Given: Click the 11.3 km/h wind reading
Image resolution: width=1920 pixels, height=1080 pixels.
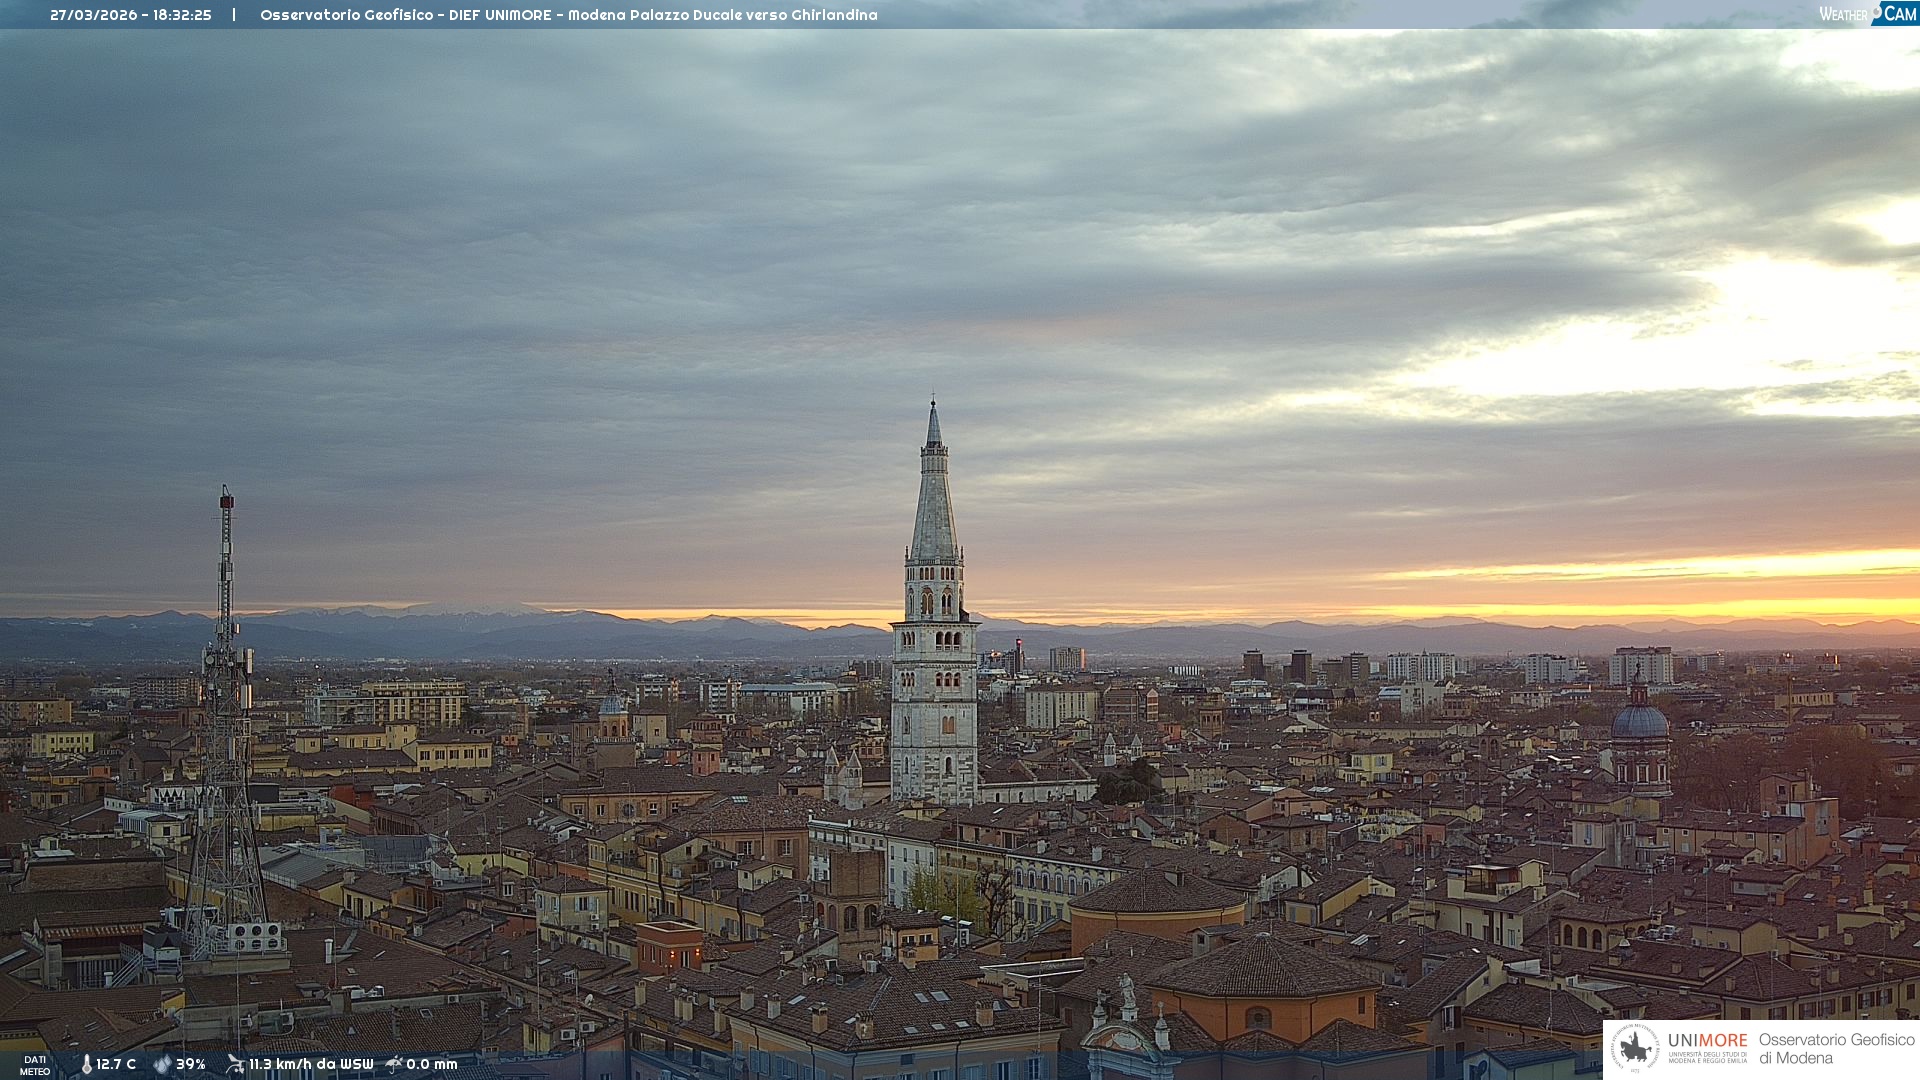Looking at the screenshot, I should pos(311,1064).
